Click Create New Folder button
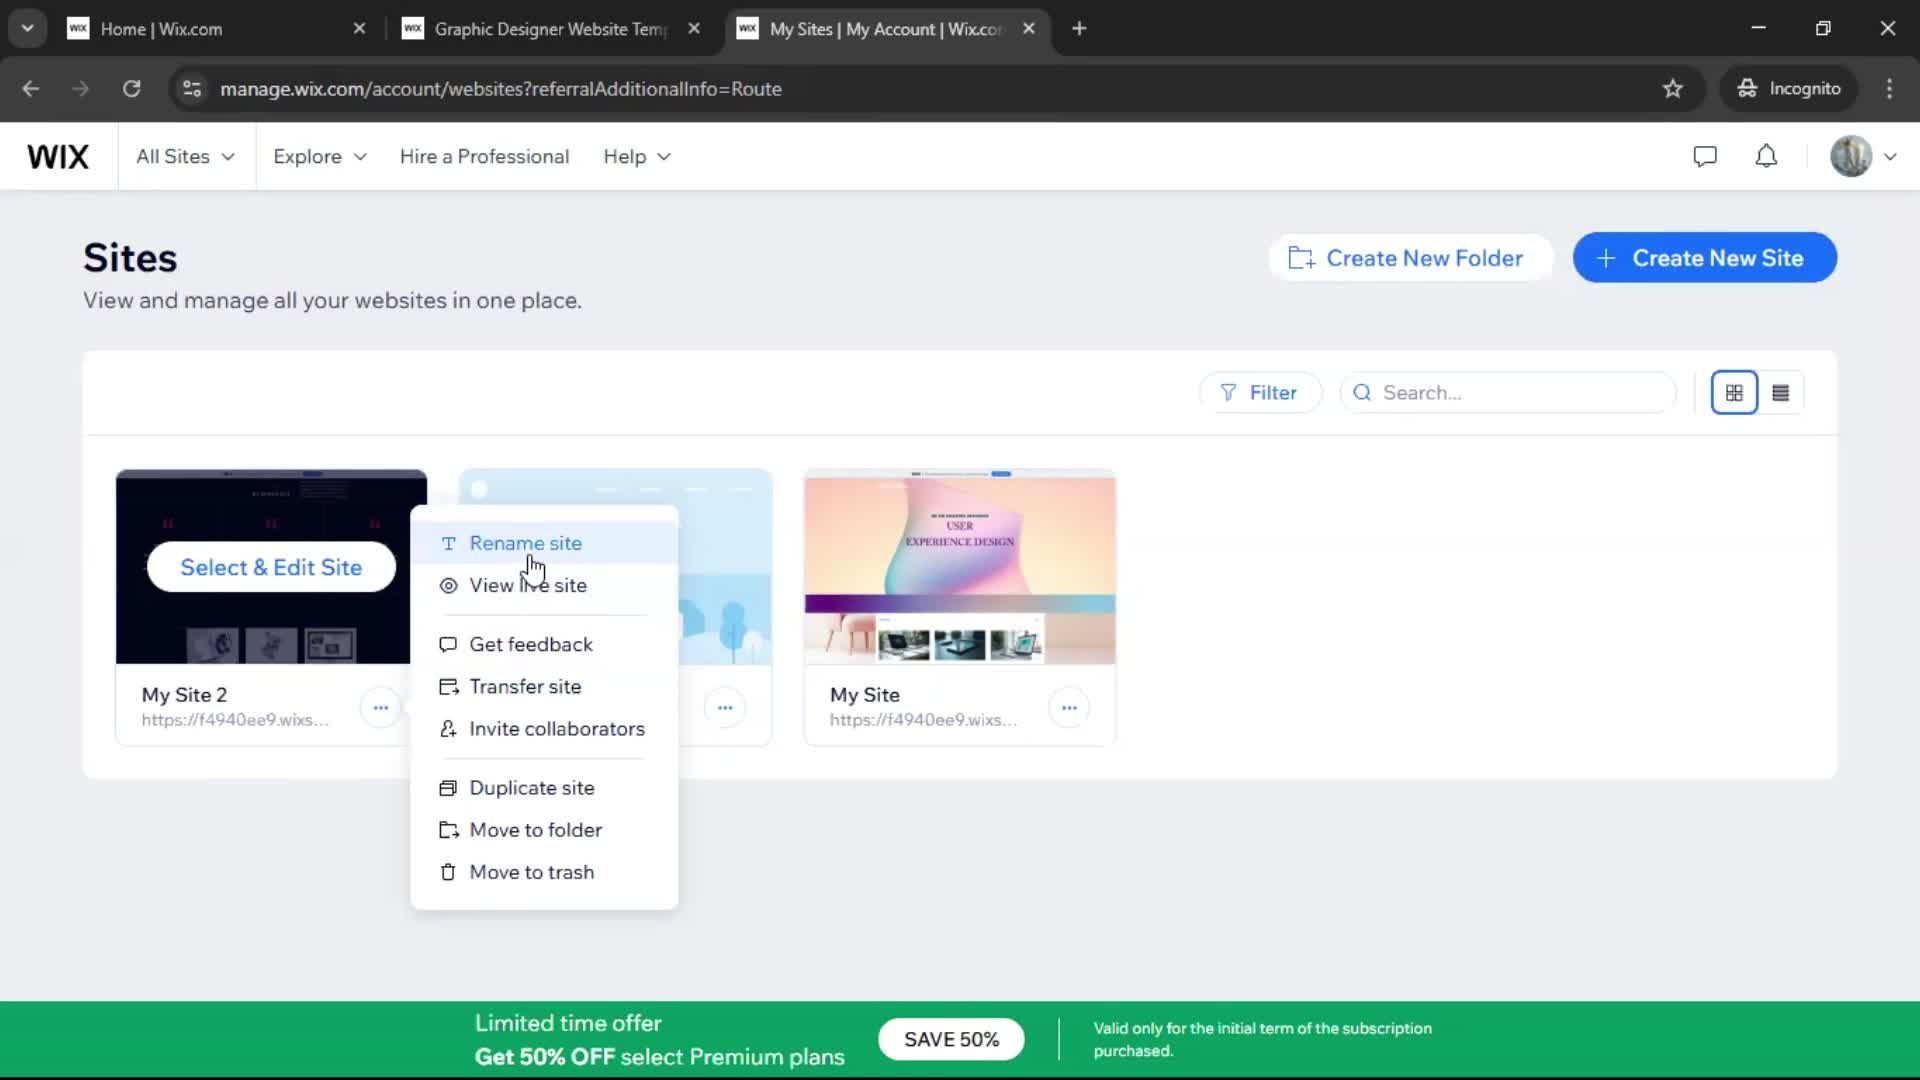Image resolution: width=1920 pixels, height=1080 pixels. point(1410,258)
